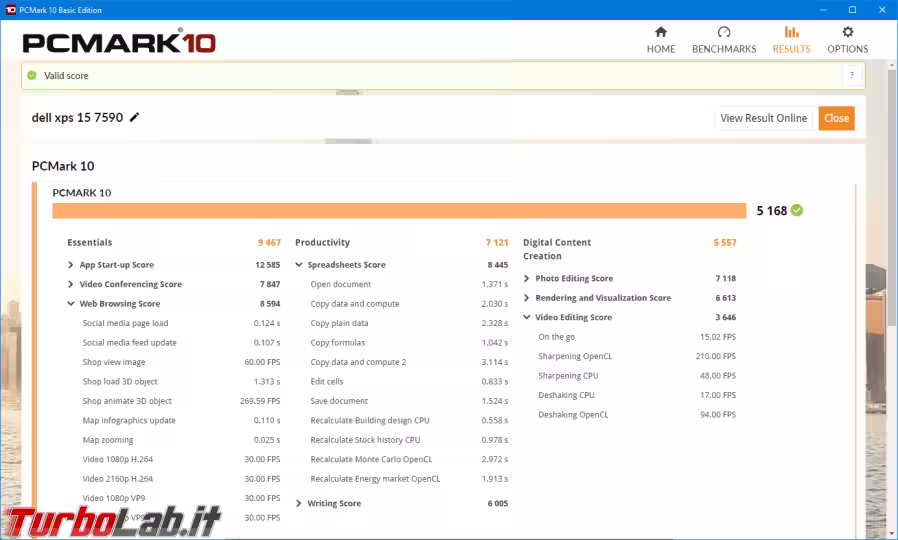Select Recalculate Stock history CPU row
The height and width of the screenshot is (540, 898).
click(409, 440)
